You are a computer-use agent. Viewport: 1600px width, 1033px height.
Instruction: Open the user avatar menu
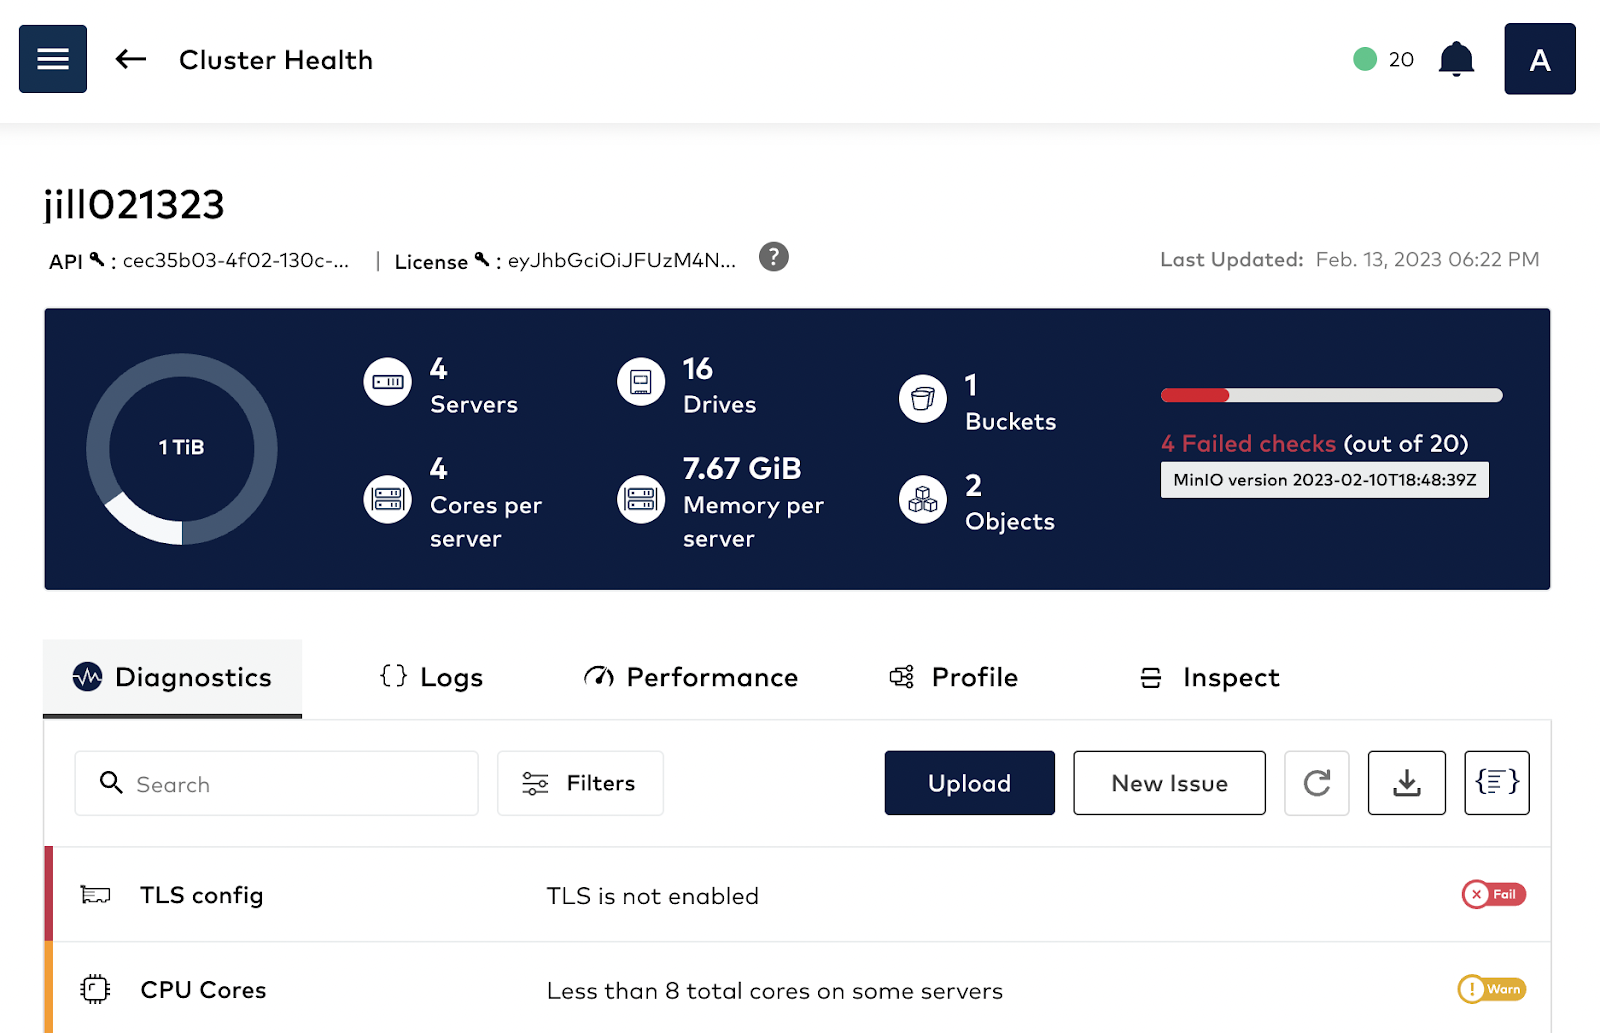tap(1539, 60)
